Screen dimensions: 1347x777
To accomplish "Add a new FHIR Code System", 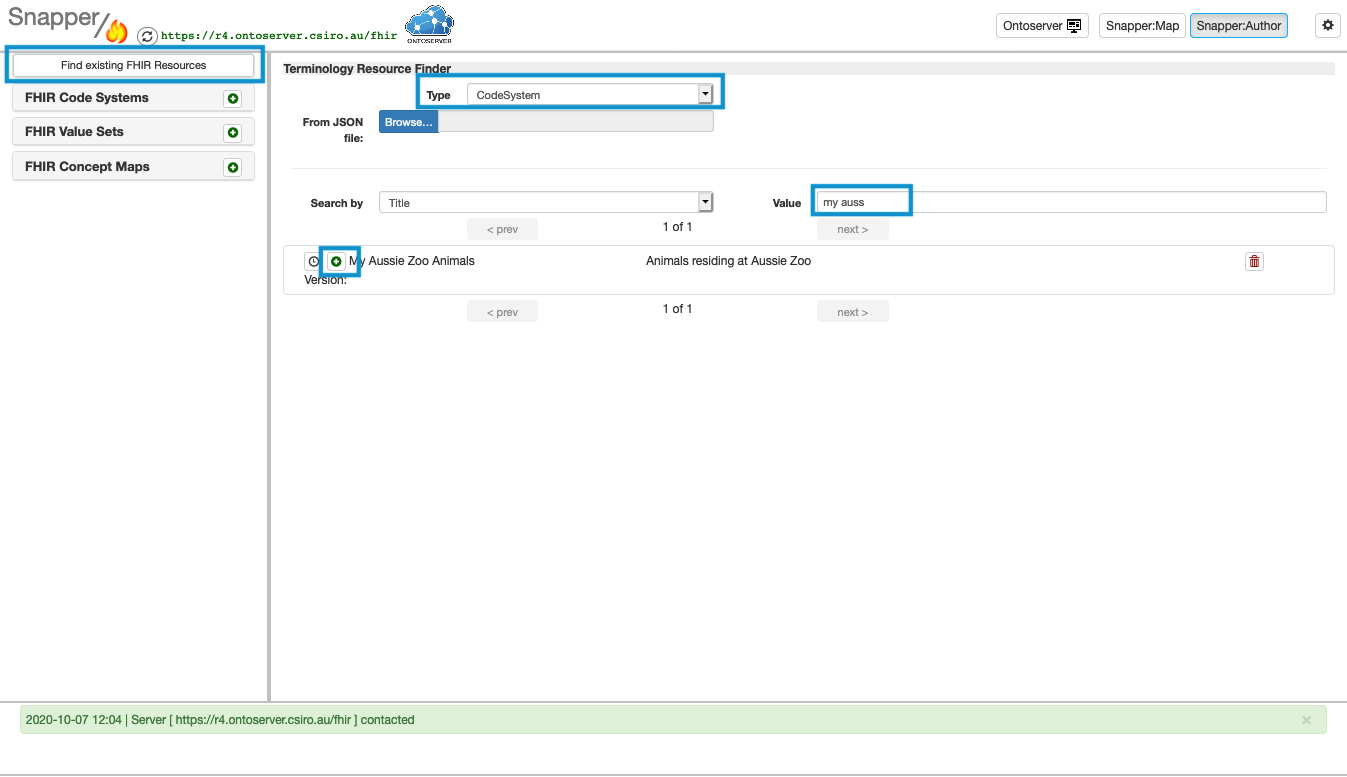I will tap(233, 98).
